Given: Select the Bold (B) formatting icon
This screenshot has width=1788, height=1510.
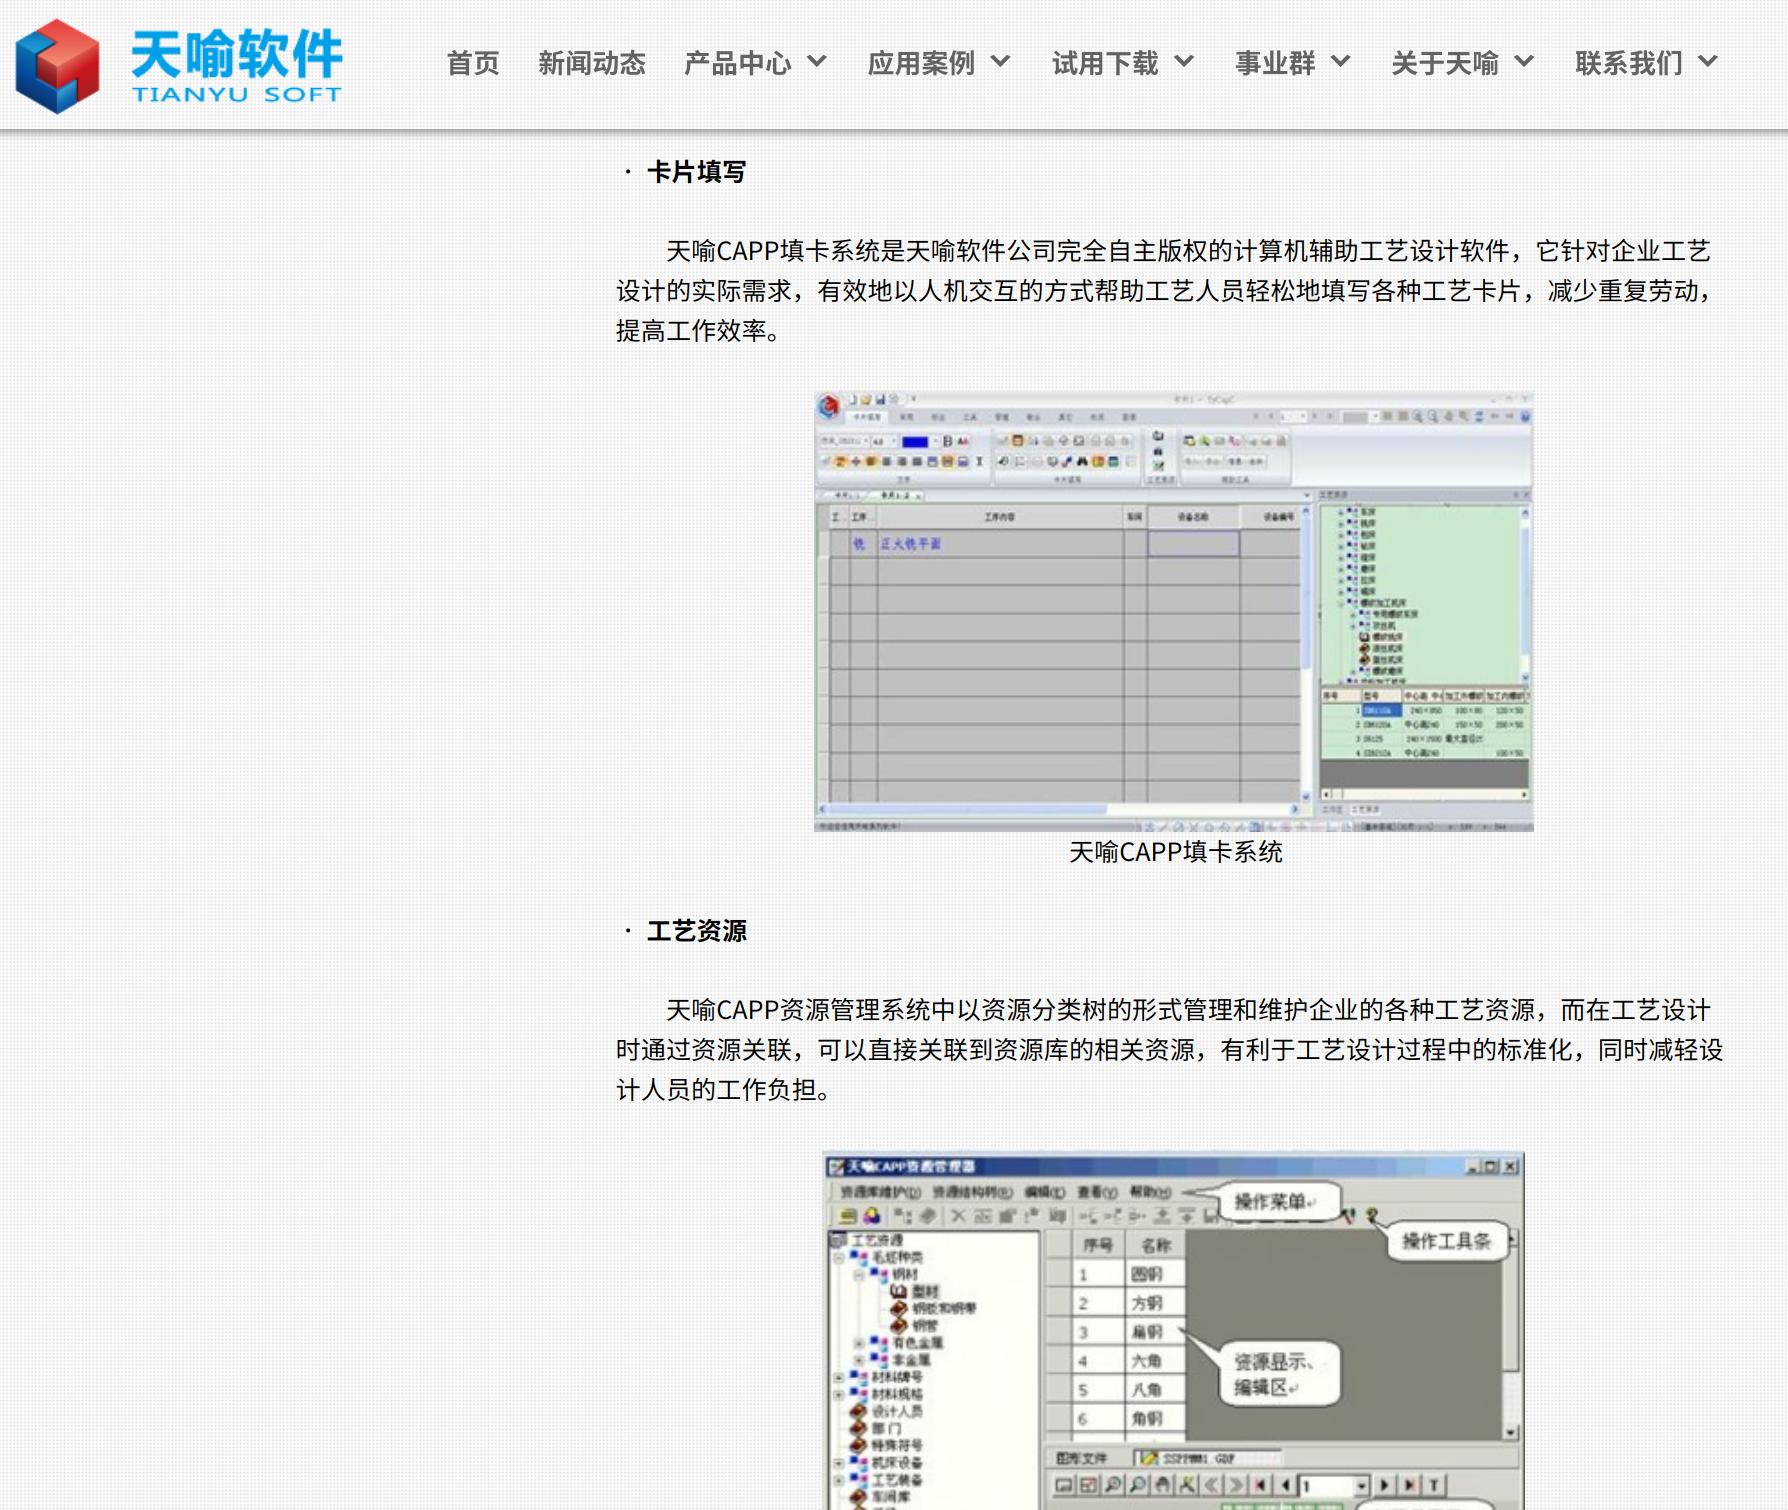Looking at the screenshot, I should click(948, 441).
